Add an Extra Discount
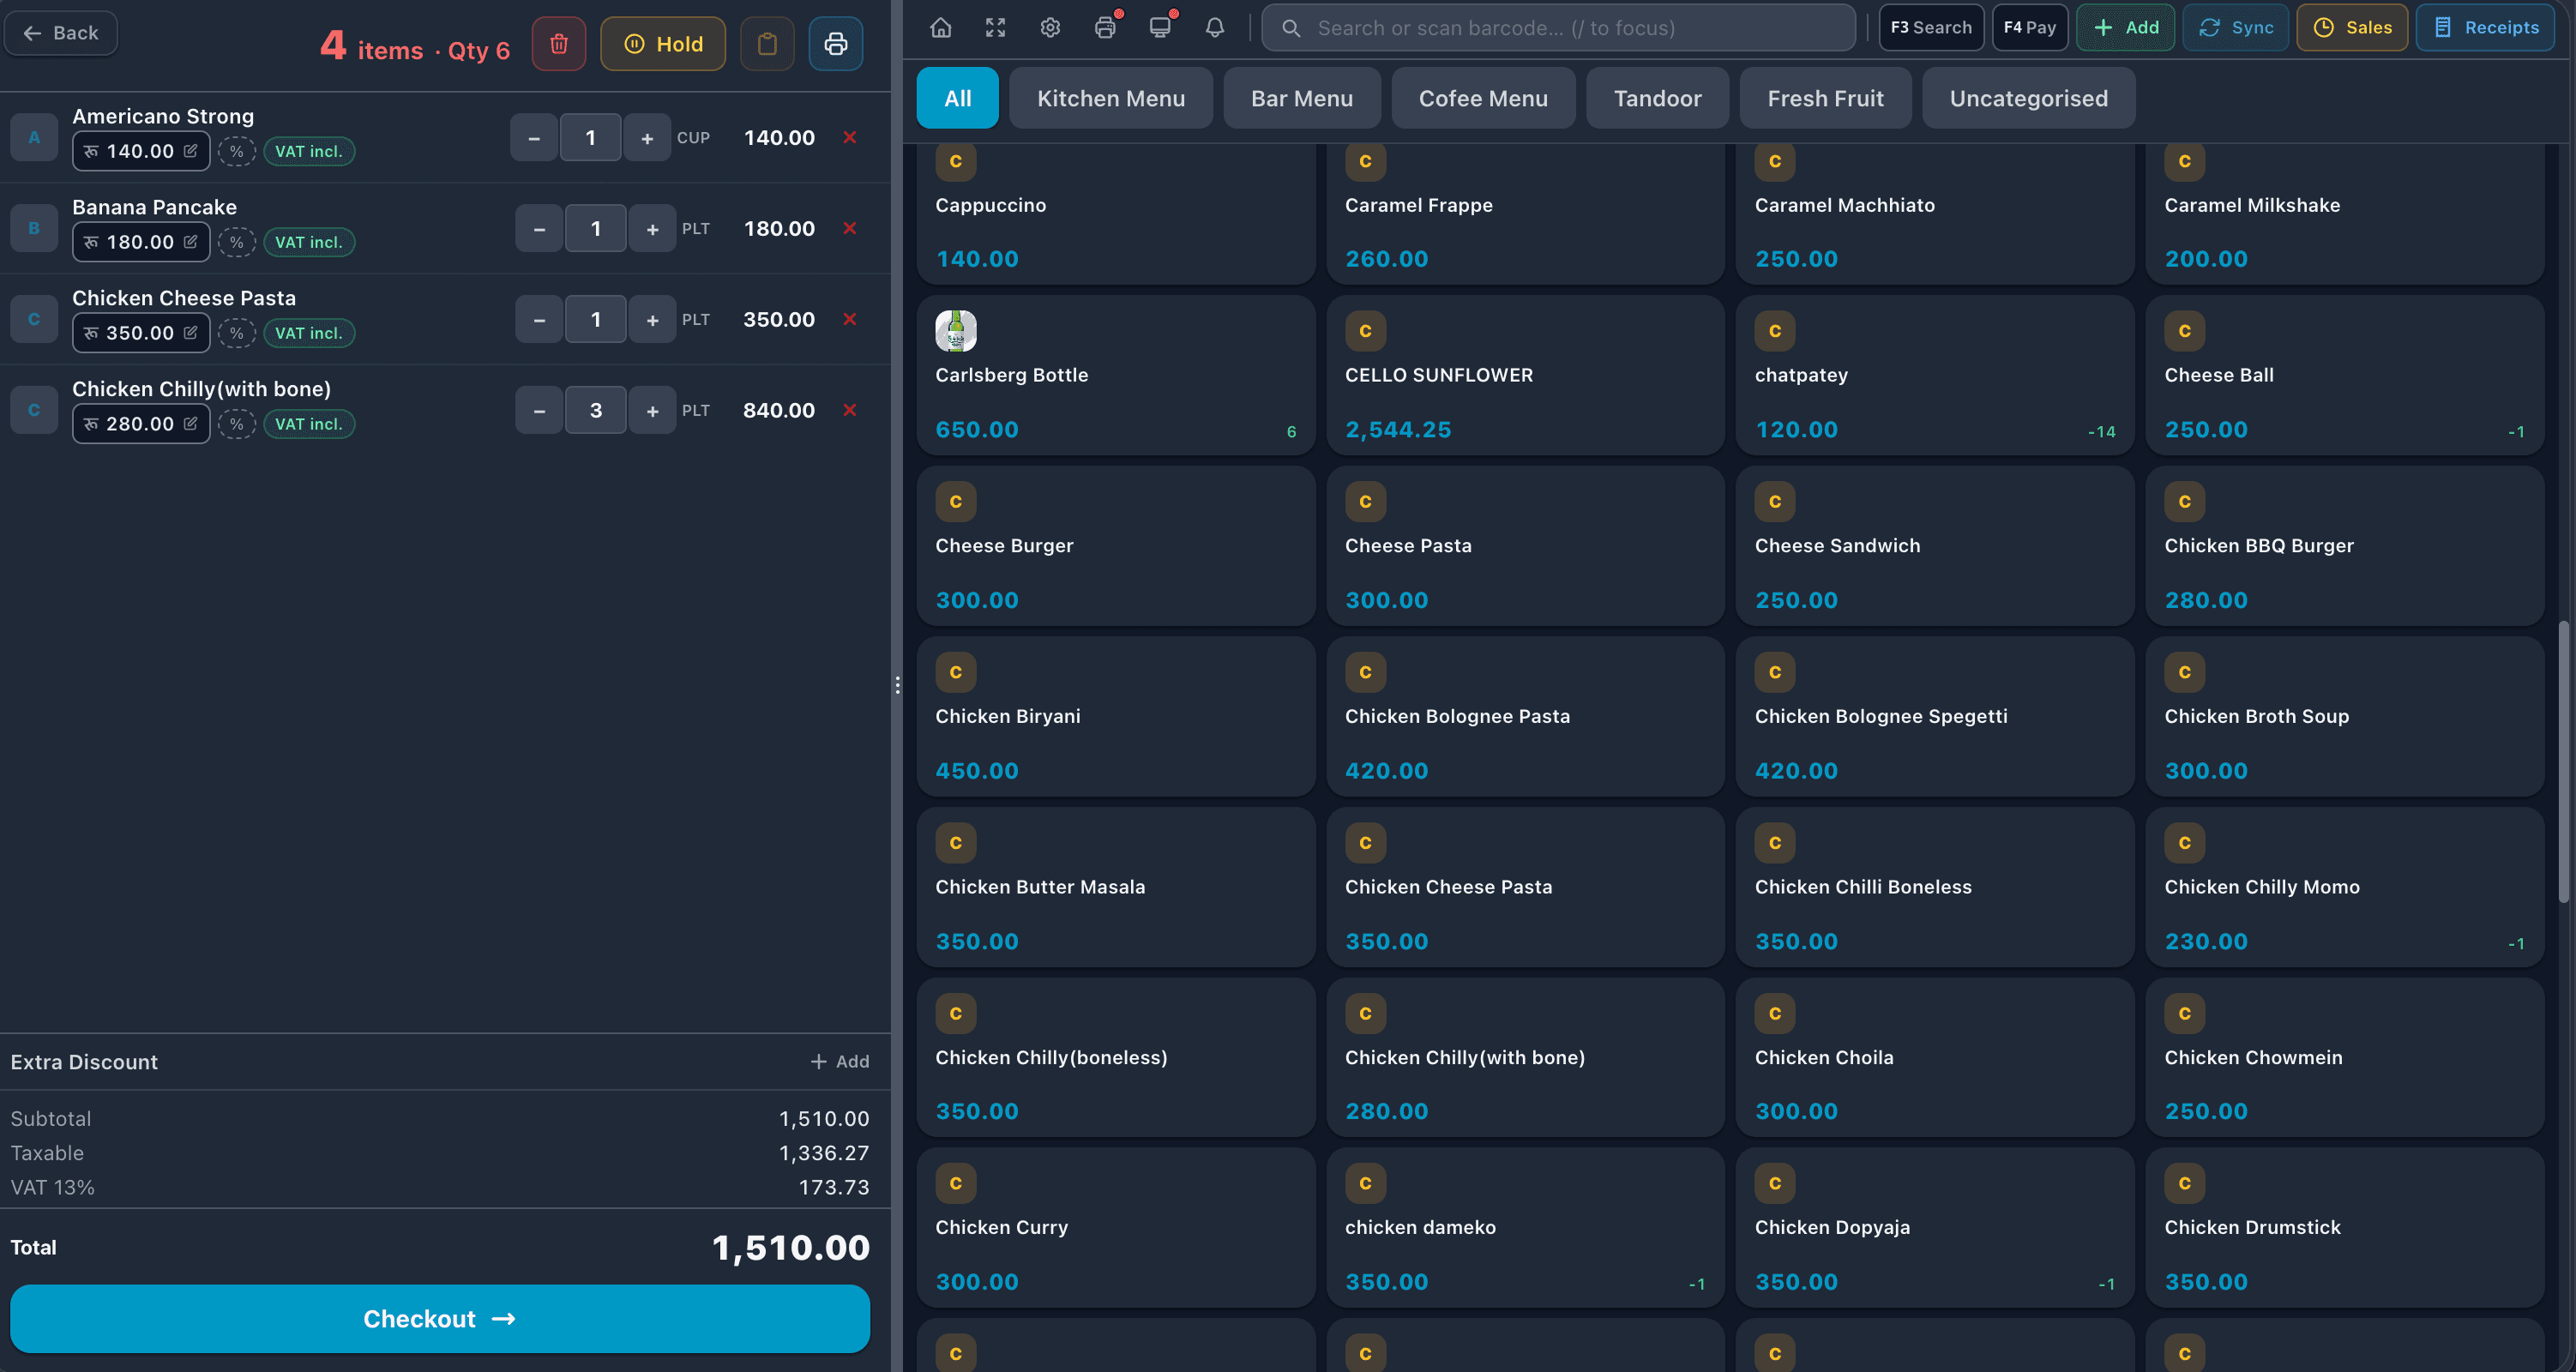The height and width of the screenshot is (1372, 2576). click(x=840, y=1061)
